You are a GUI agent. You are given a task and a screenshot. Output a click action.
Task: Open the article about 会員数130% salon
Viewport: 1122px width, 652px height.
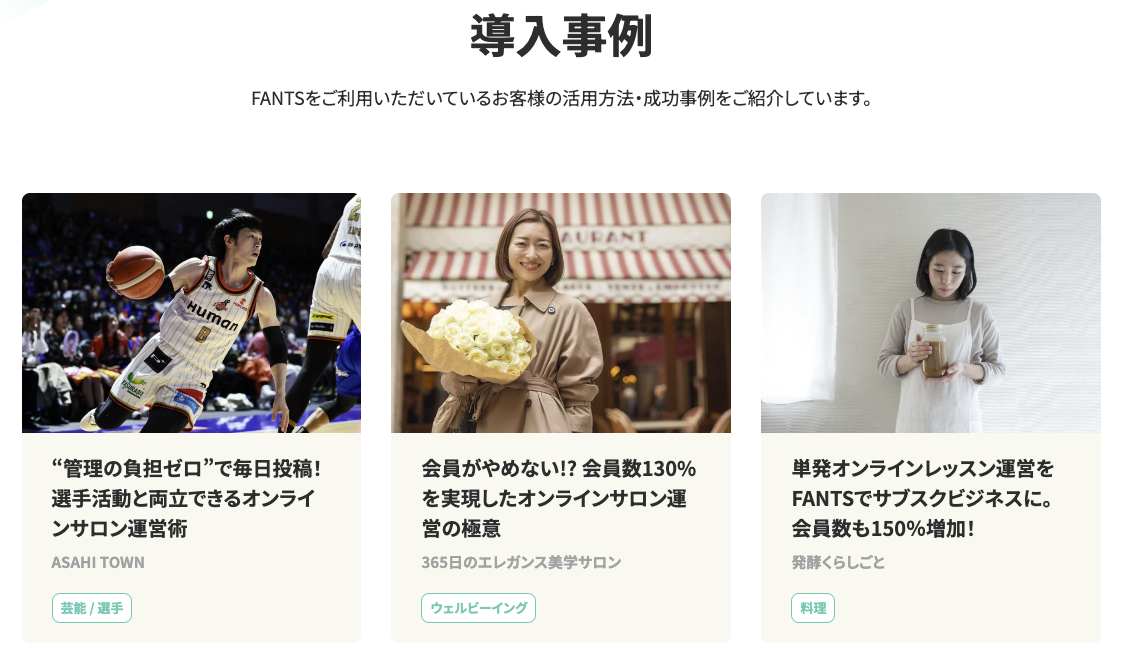point(559,498)
